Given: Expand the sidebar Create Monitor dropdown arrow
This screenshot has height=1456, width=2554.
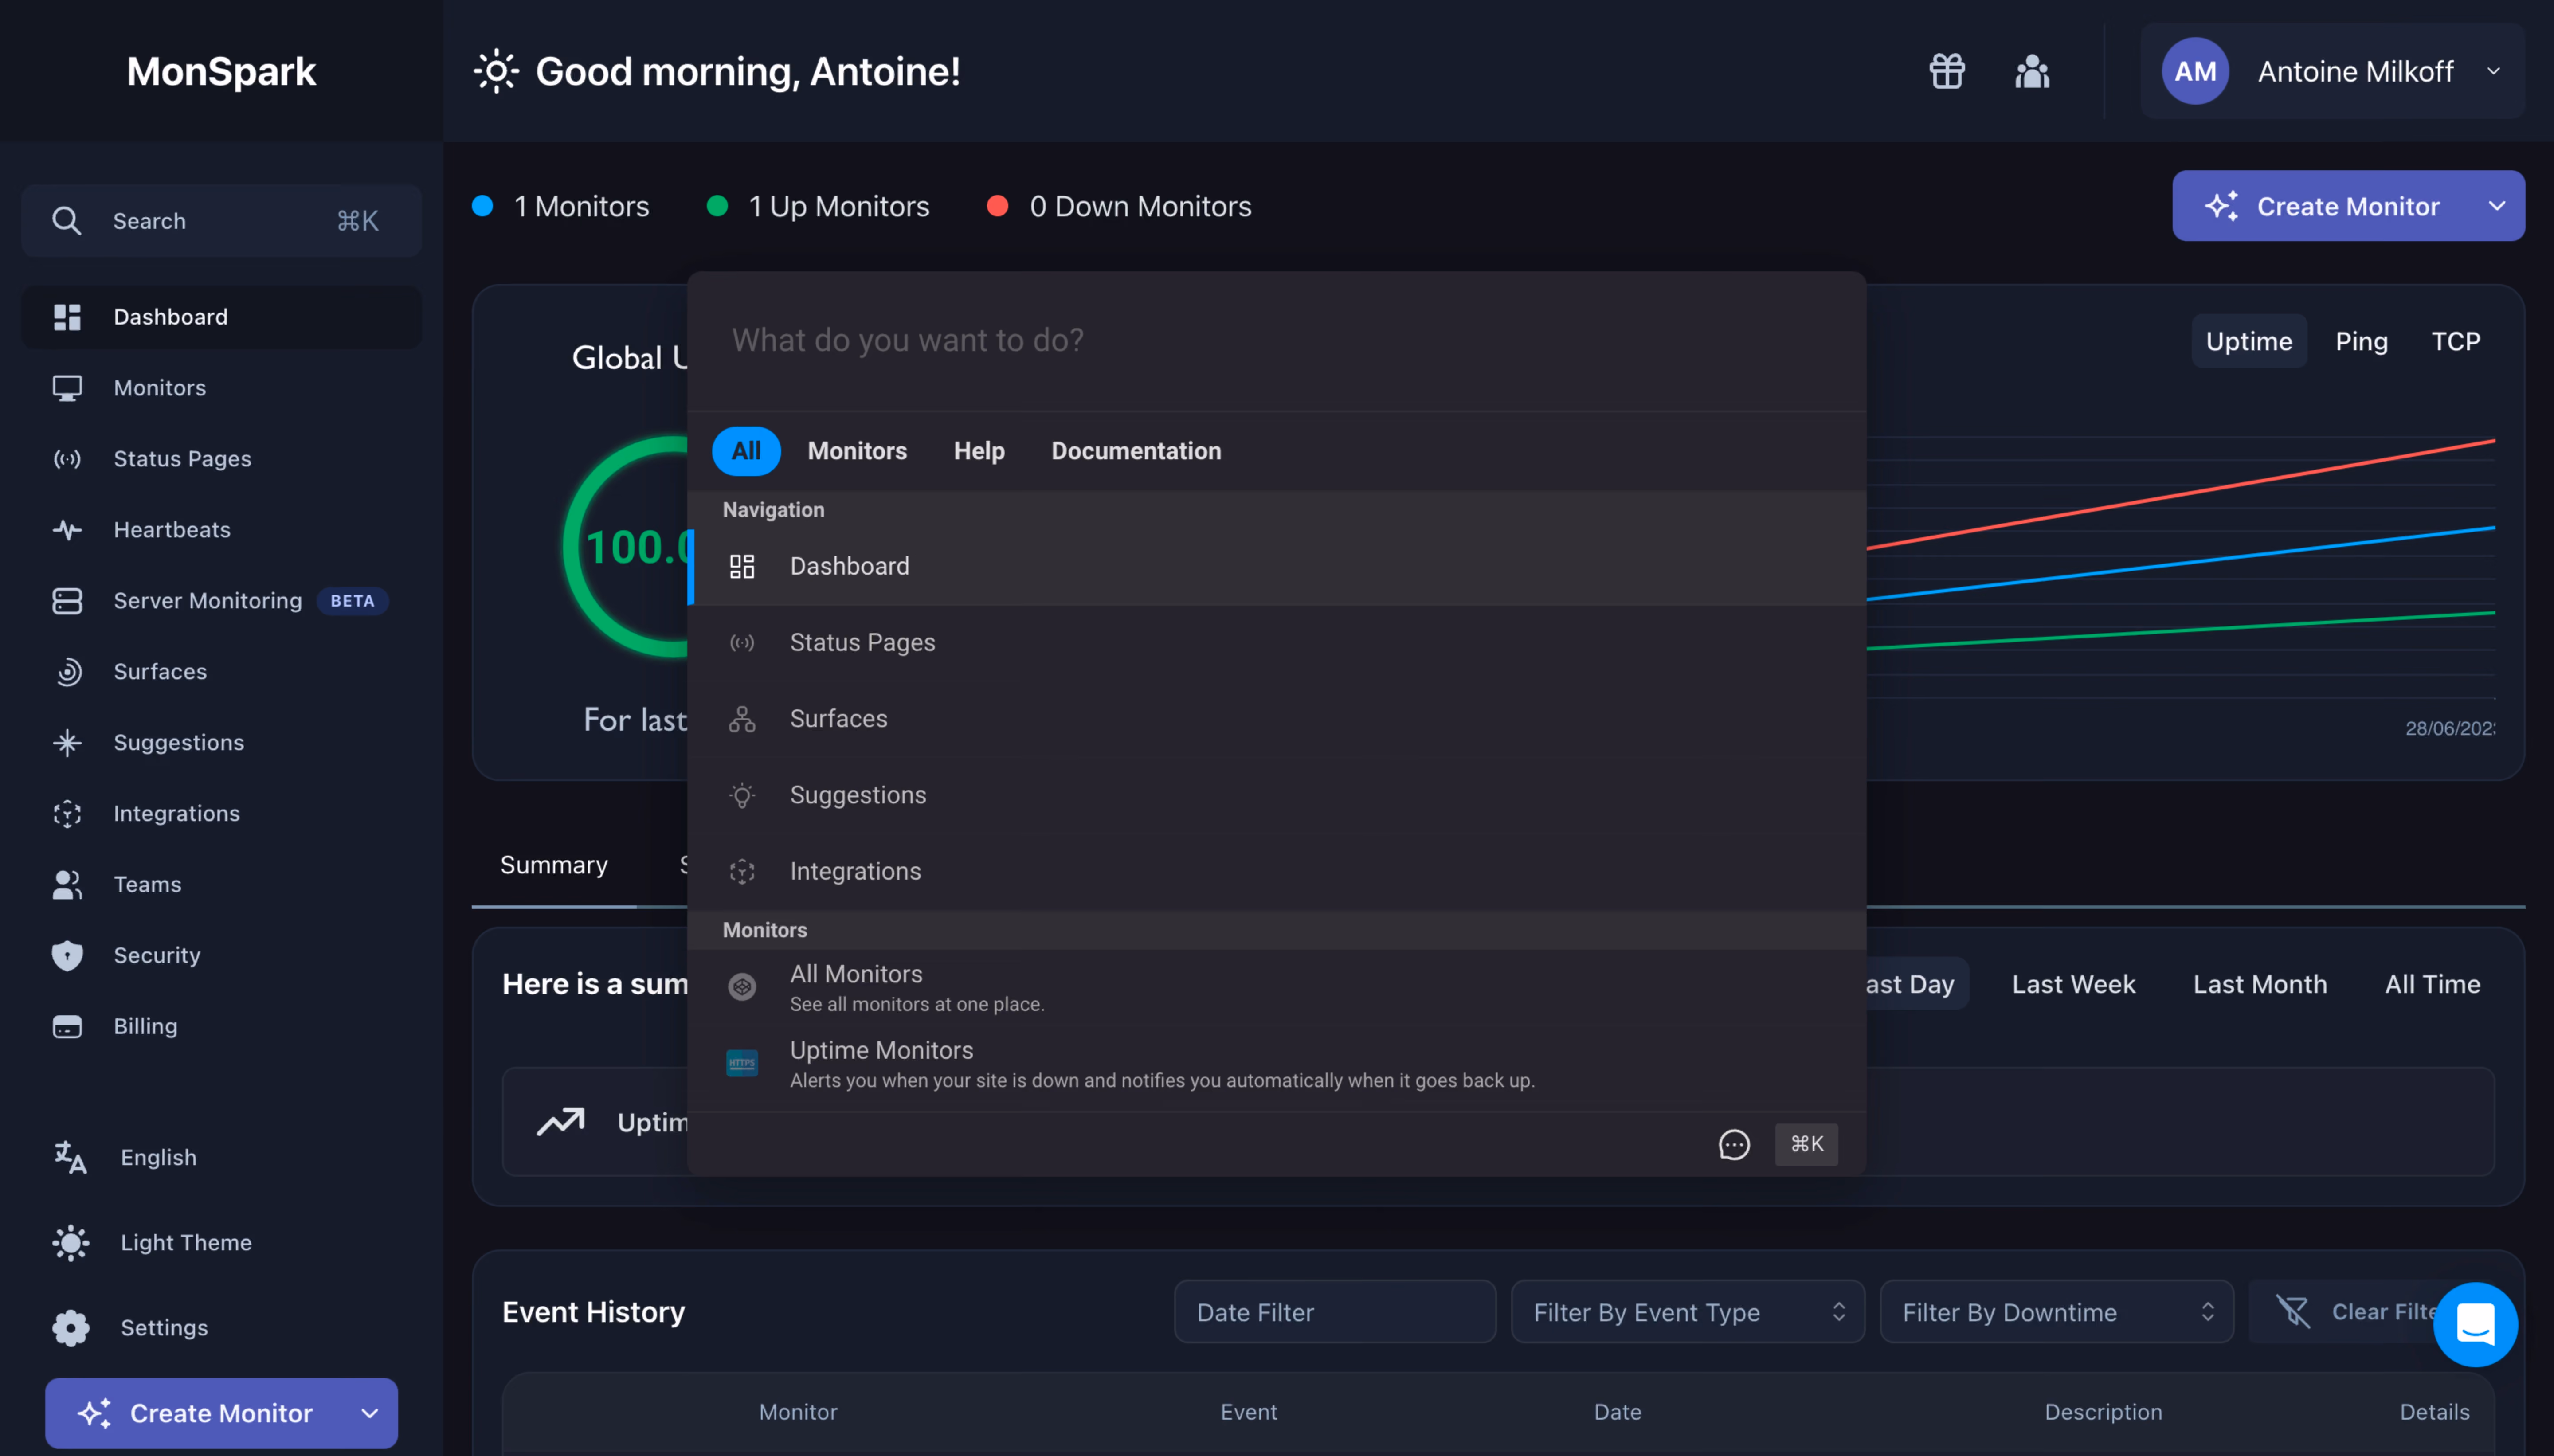Looking at the screenshot, I should point(370,1414).
